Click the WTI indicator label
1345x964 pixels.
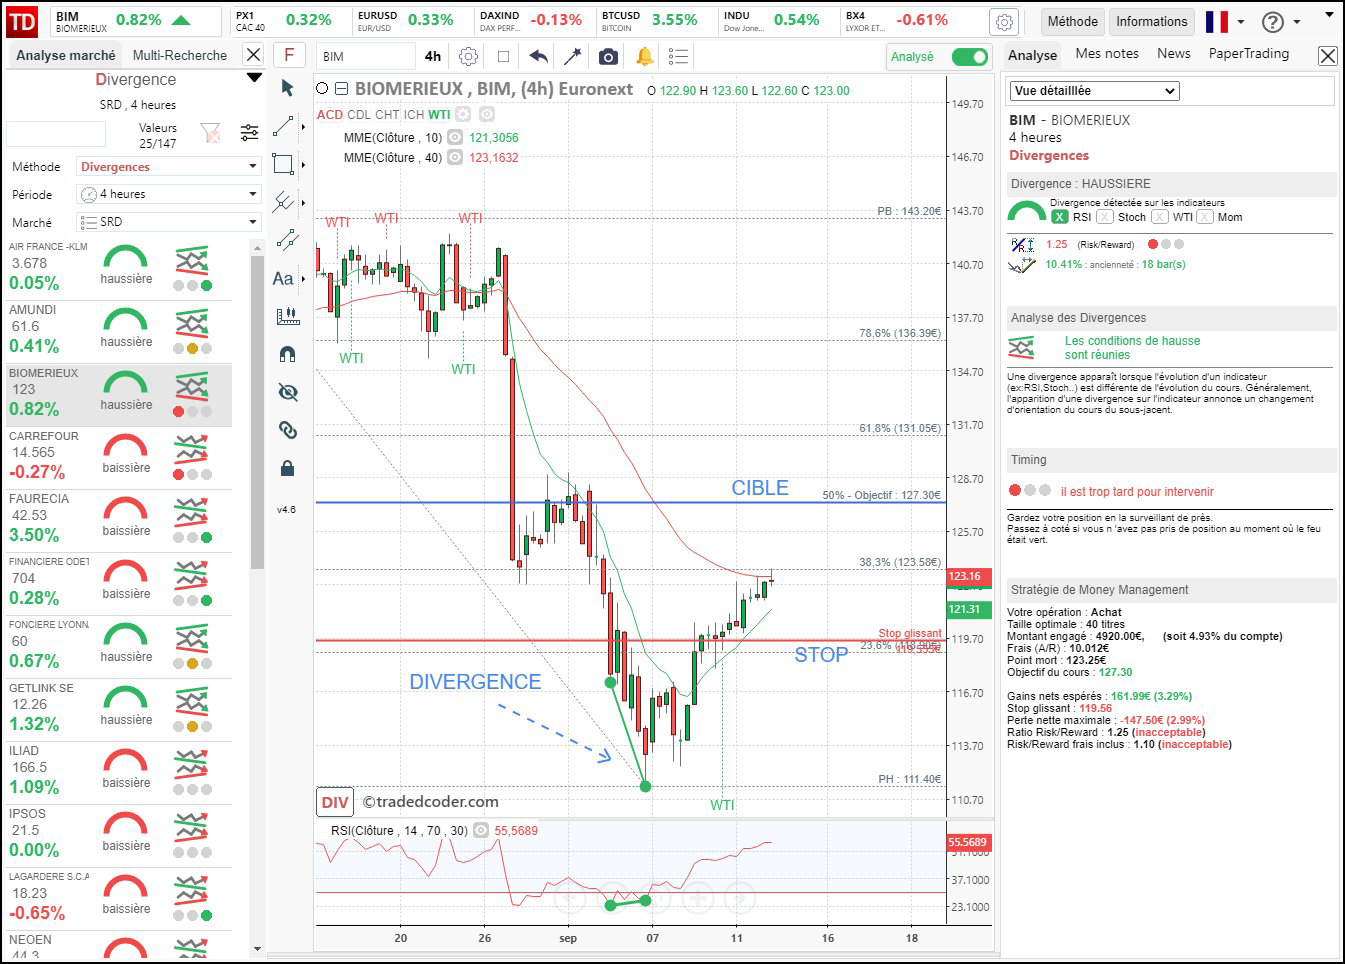pyautogui.click(x=439, y=115)
